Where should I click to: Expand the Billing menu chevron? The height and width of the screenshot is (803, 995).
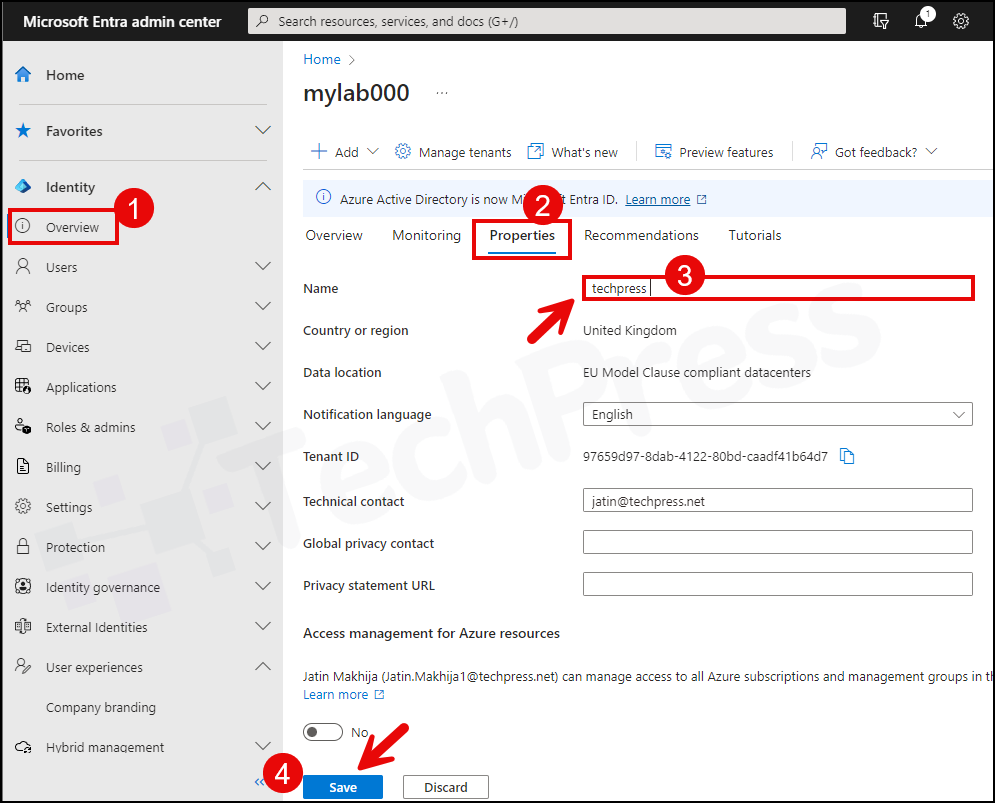(263, 466)
